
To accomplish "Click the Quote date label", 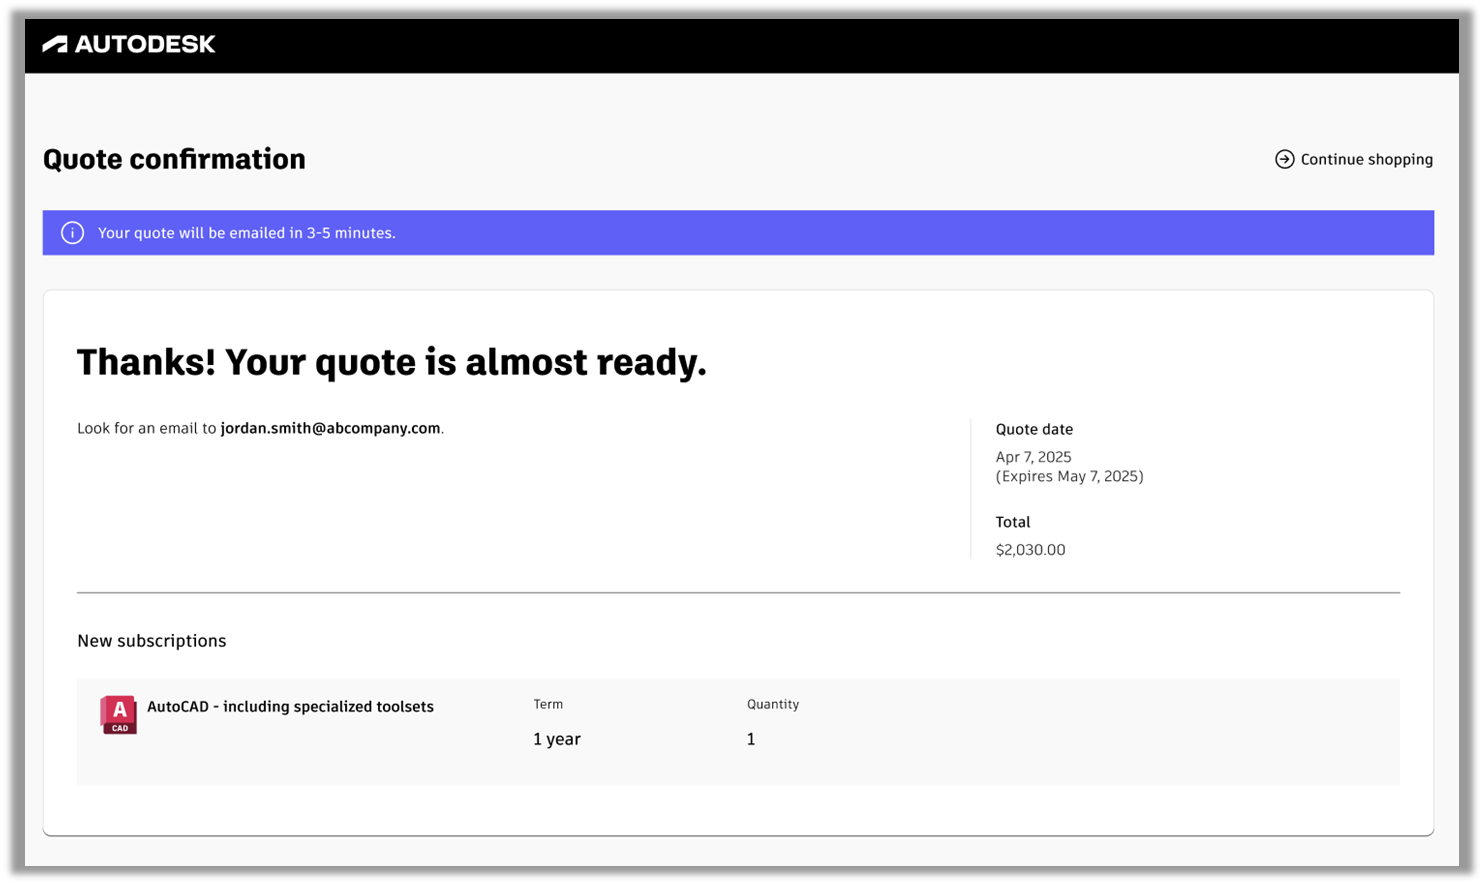I will point(1034,429).
